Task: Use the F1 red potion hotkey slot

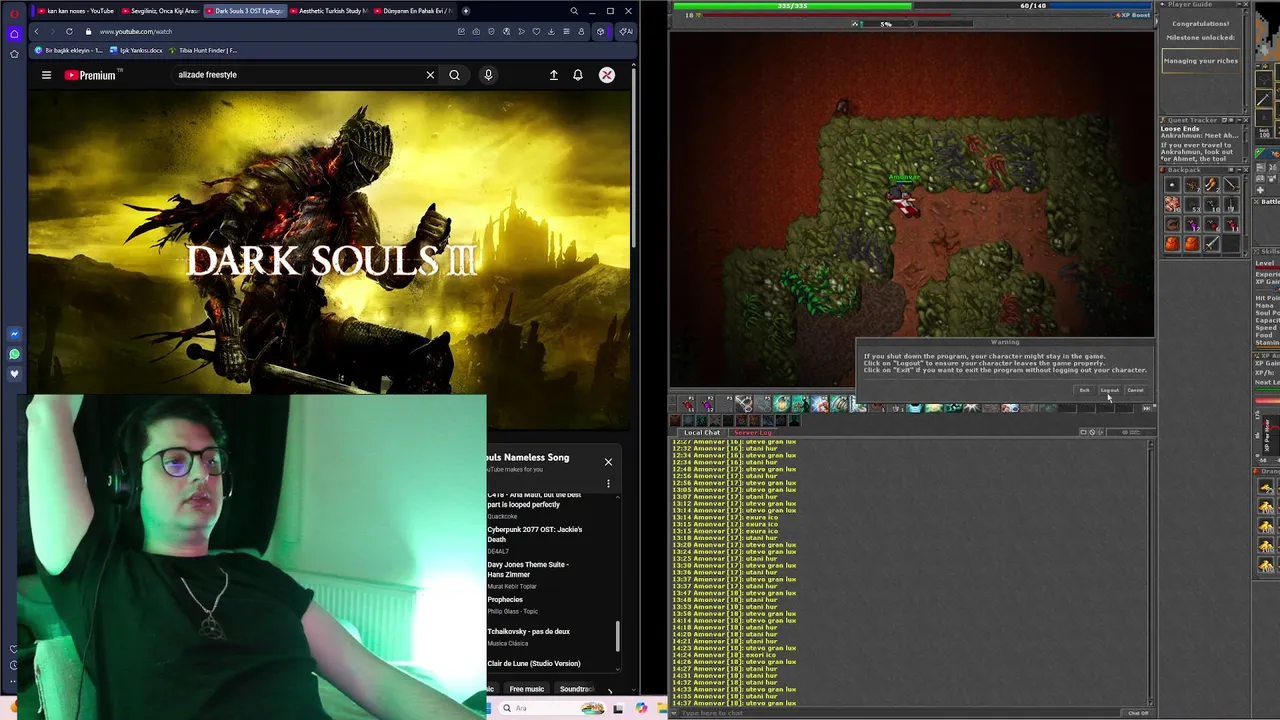Action: [x=689, y=404]
